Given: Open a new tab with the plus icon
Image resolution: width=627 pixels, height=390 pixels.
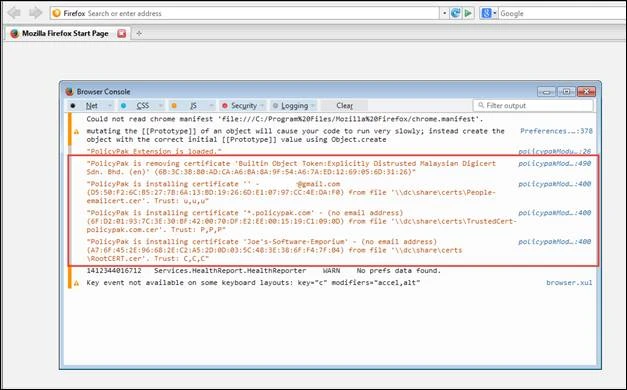Looking at the screenshot, I should (139, 34).
